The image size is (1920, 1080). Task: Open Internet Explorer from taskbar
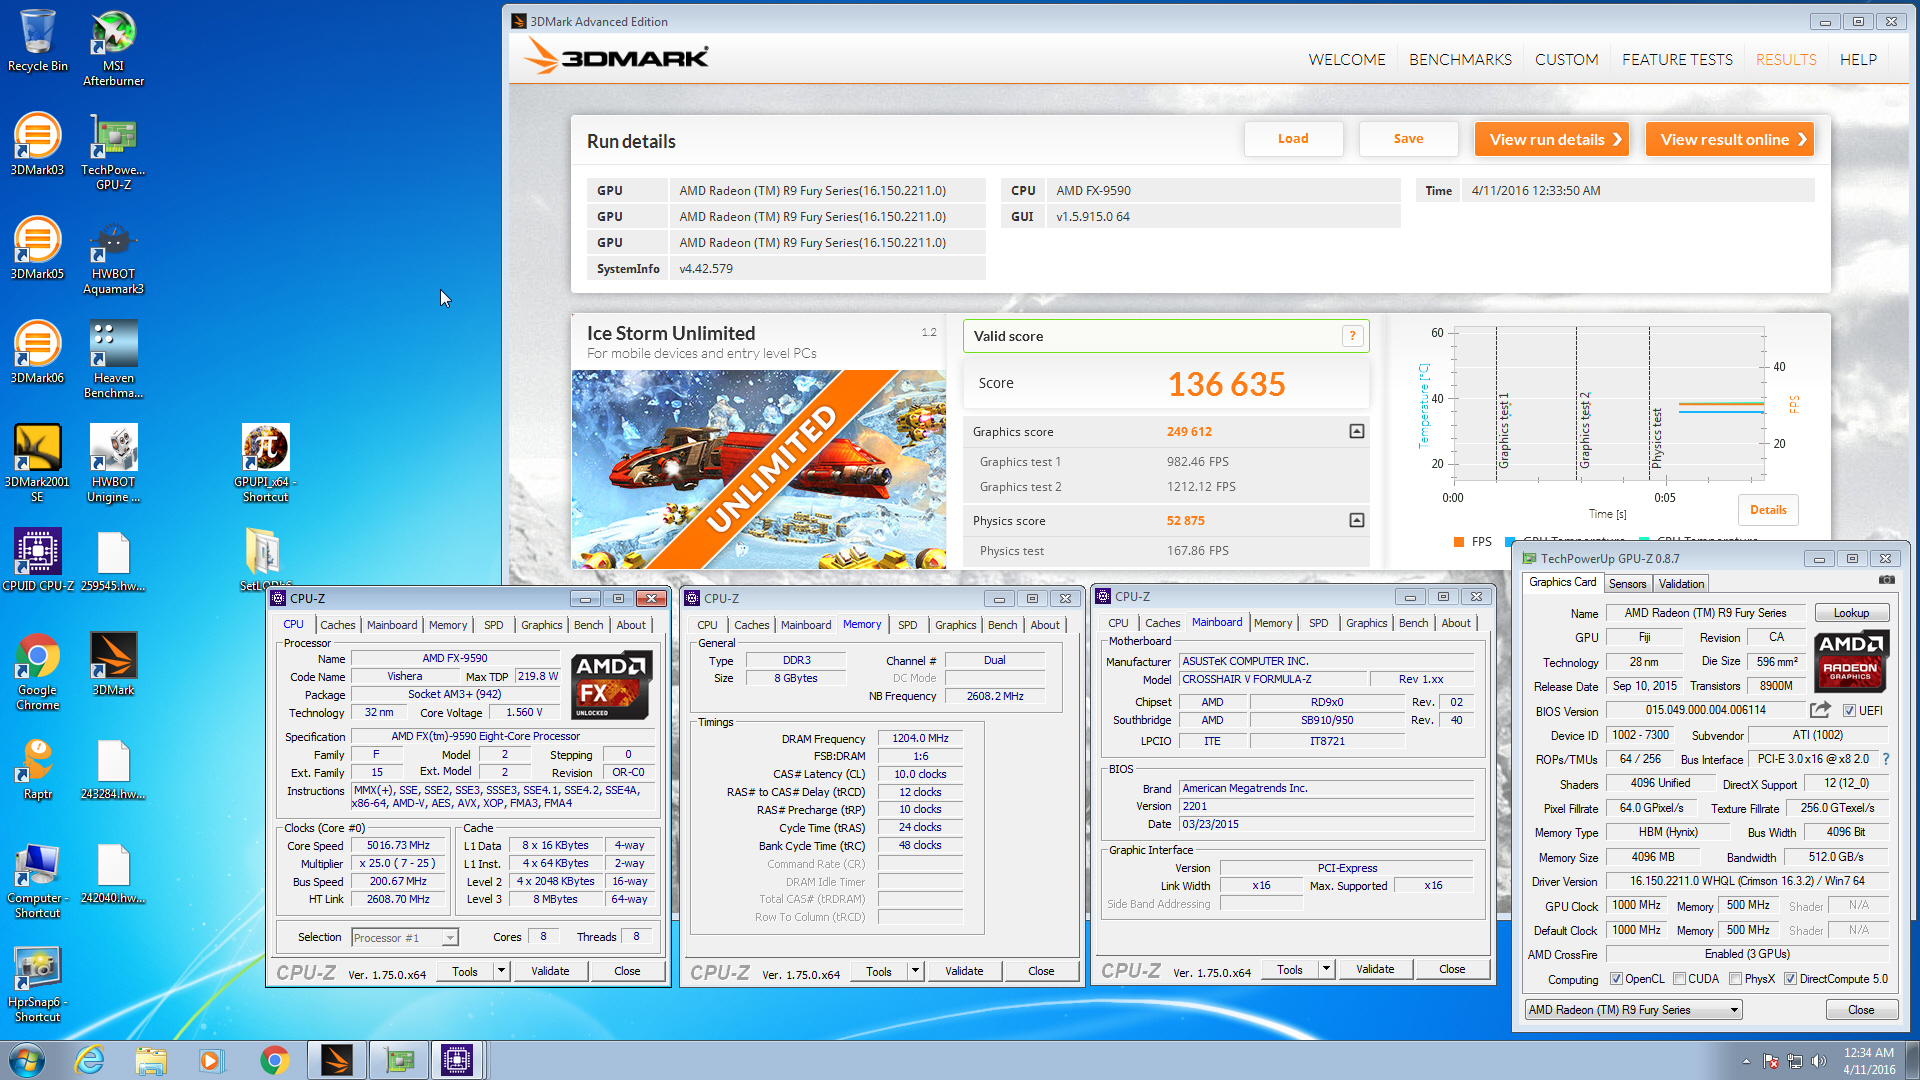tap(90, 1060)
